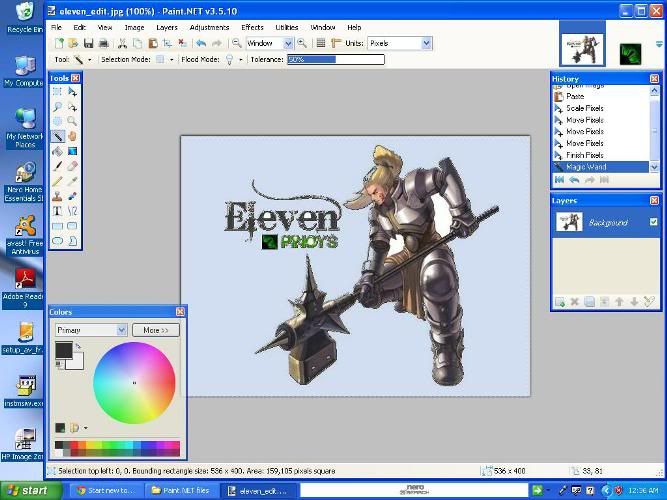Click the Print toolbar icon
Image resolution: width=667 pixels, height=500 pixels.
(103, 43)
